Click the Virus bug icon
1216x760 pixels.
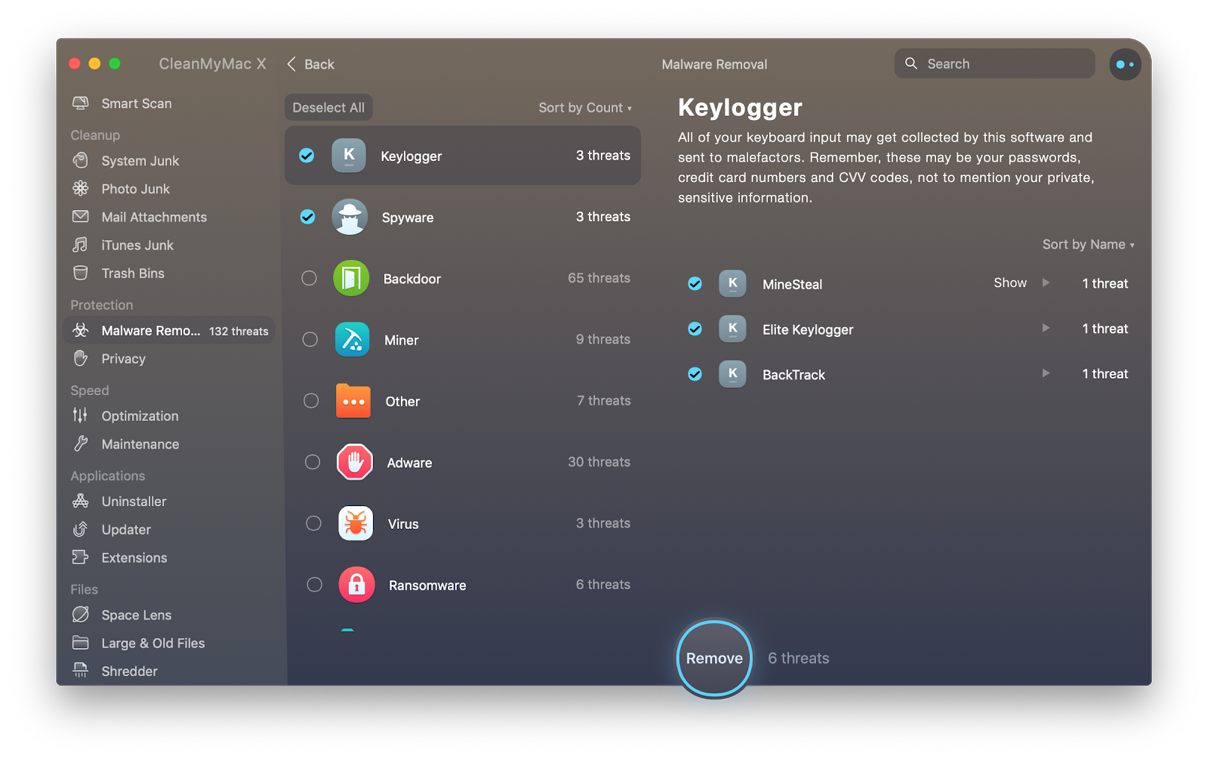tap(355, 523)
